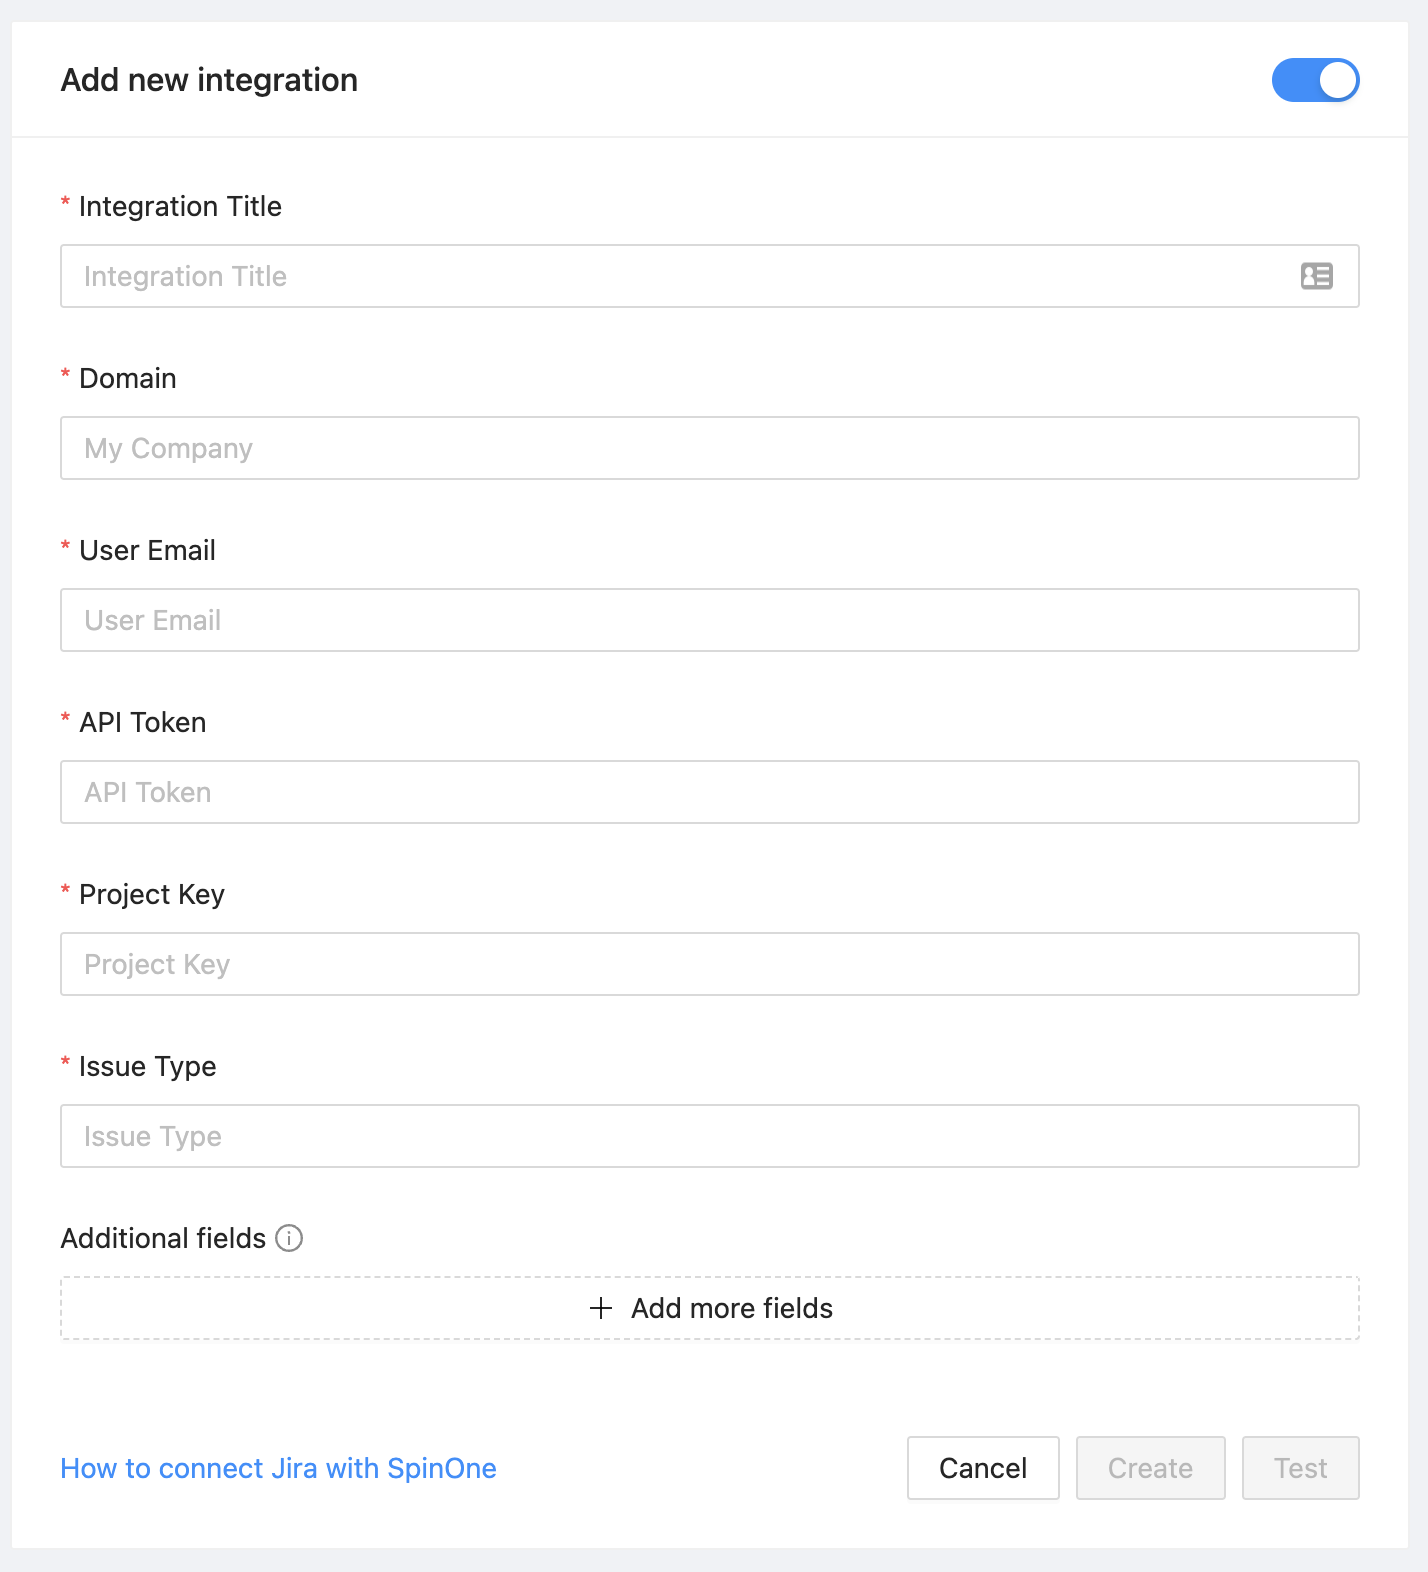Screen dimensions: 1428x1572
Task: Focus the Issue Type input field
Action: point(709,1136)
